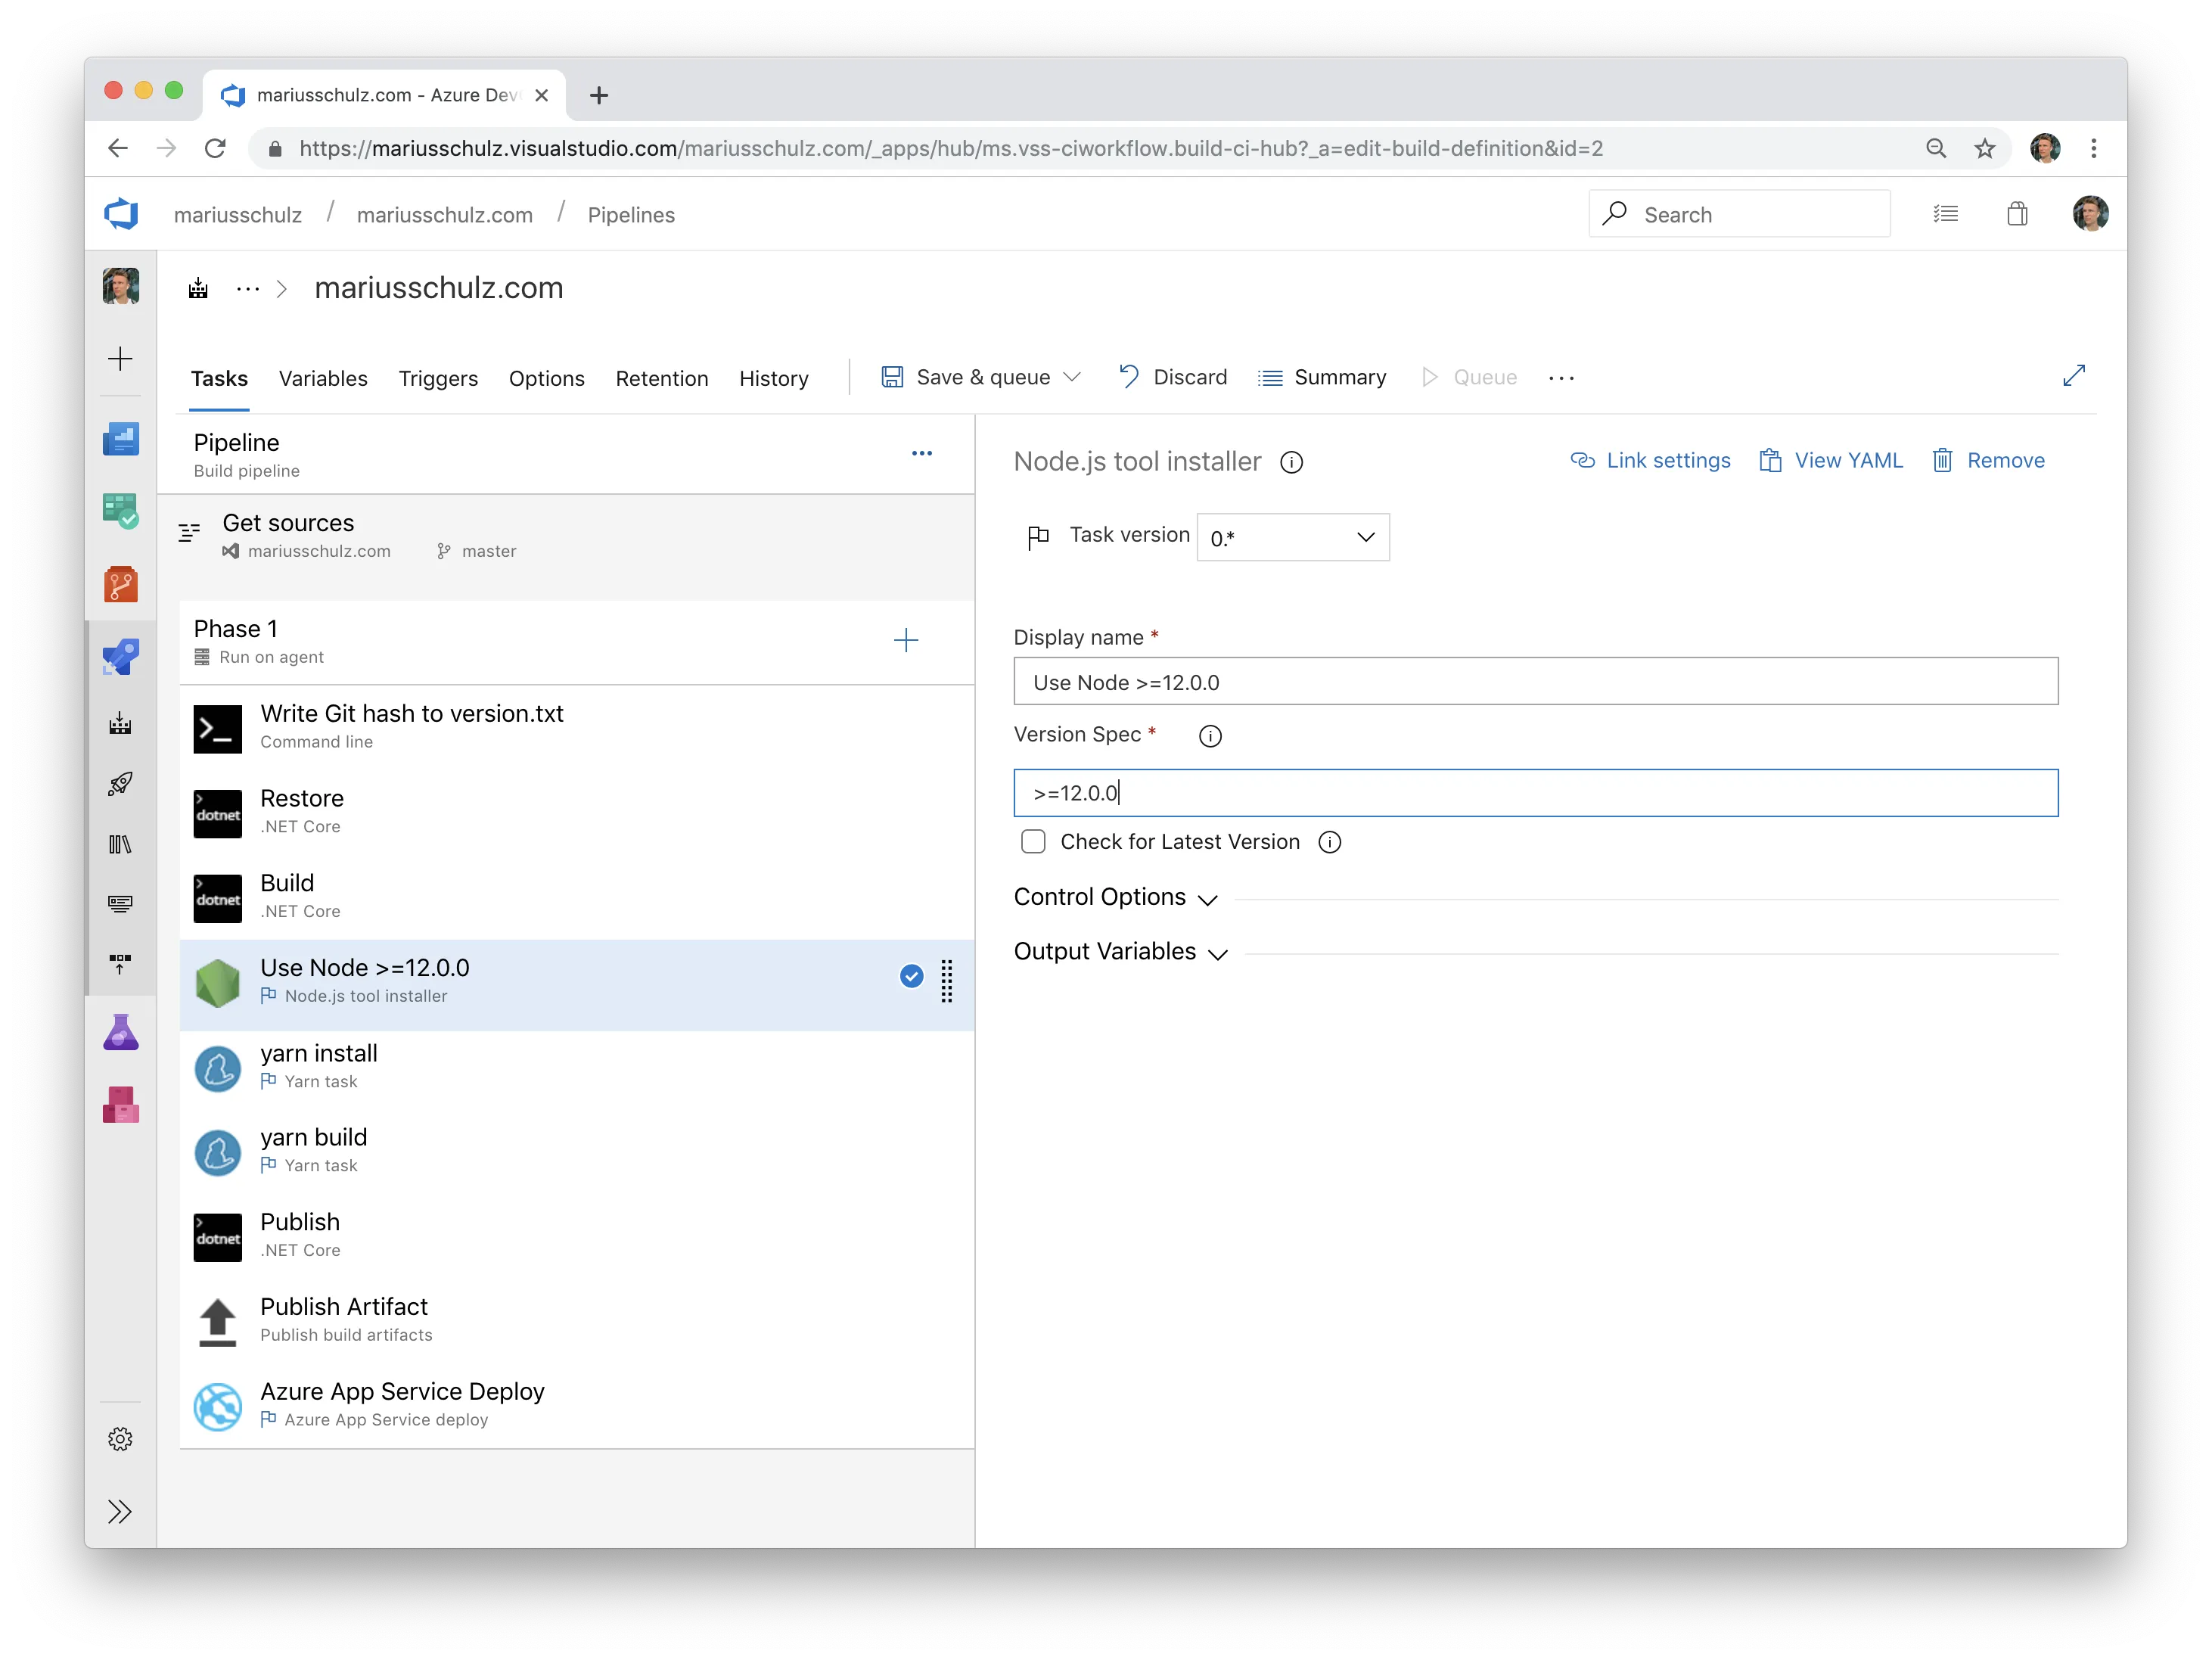This screenshot has height=1660, width=2212.
Task: Open the Repos branching icon in sidebar
Action: tap(120, 584)
